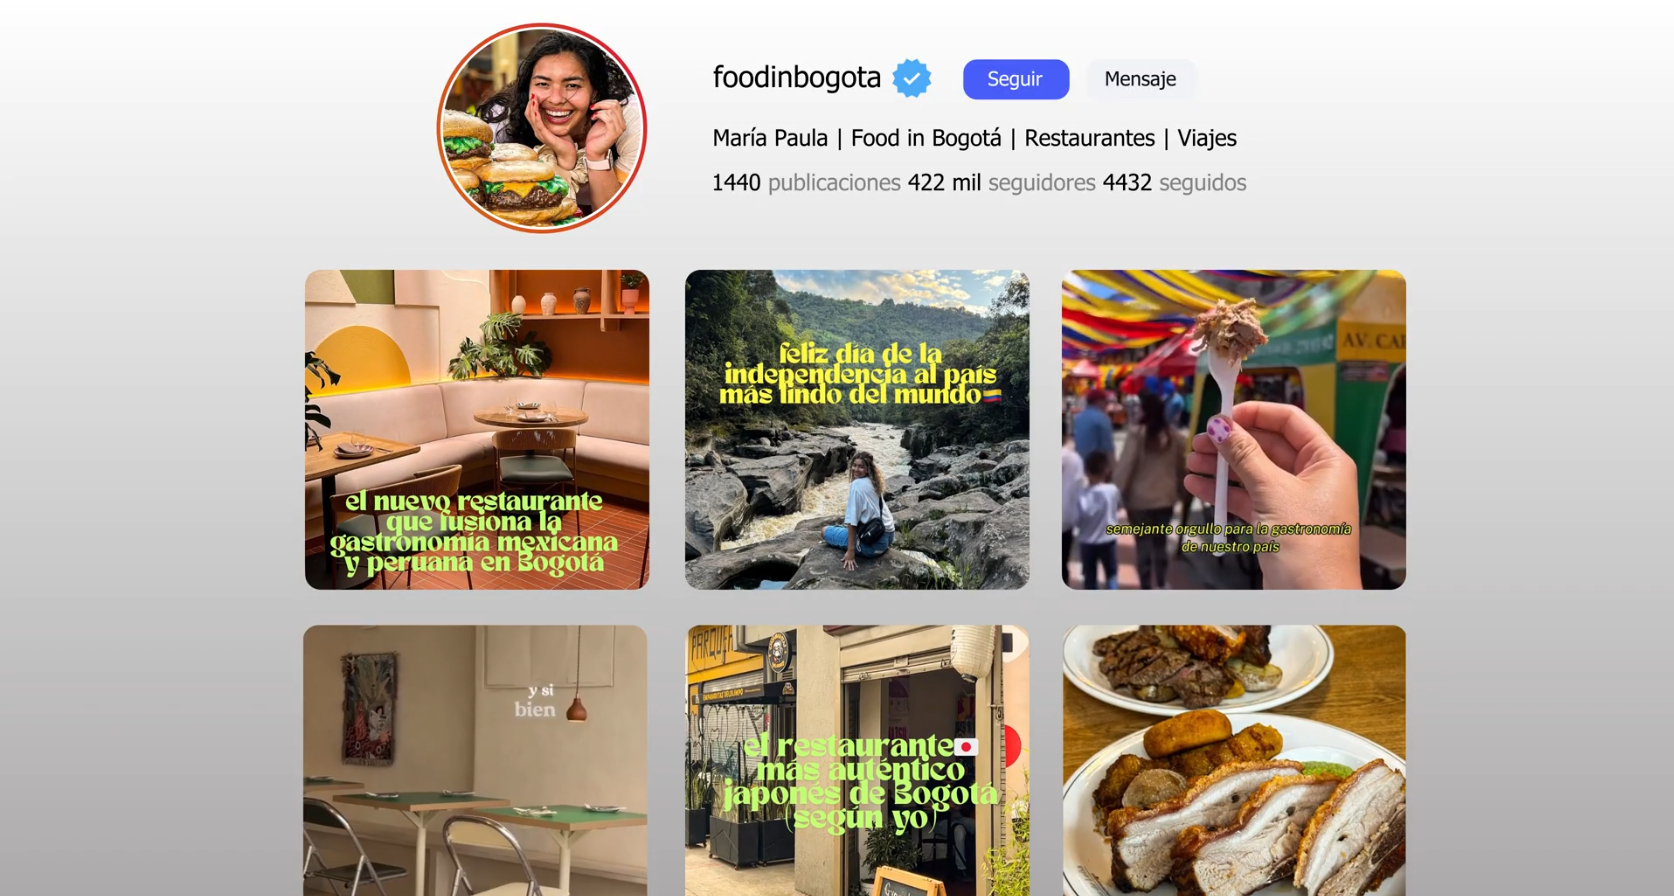This screenshot has height=896, width=1674.
Task: Click the woman sitting on river rocks
Action: click(x=858, y=510)
